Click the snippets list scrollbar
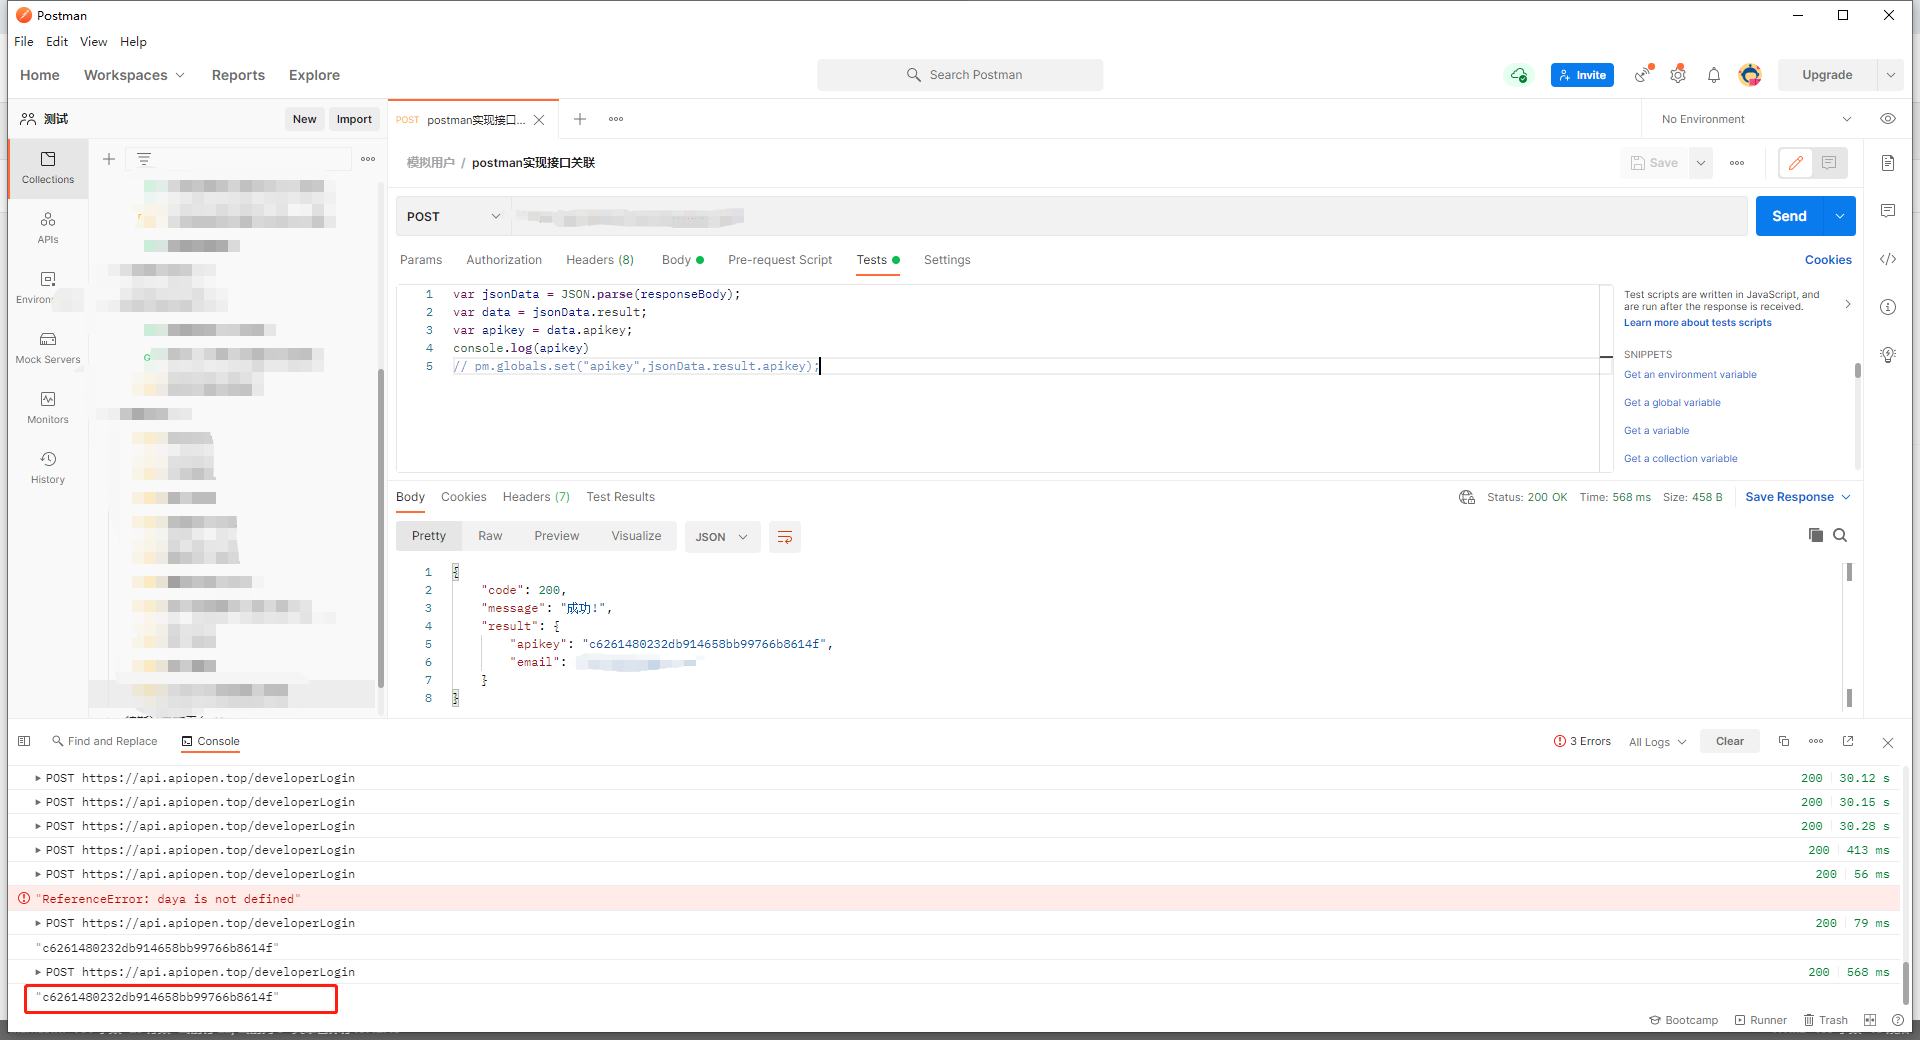 1858,371
